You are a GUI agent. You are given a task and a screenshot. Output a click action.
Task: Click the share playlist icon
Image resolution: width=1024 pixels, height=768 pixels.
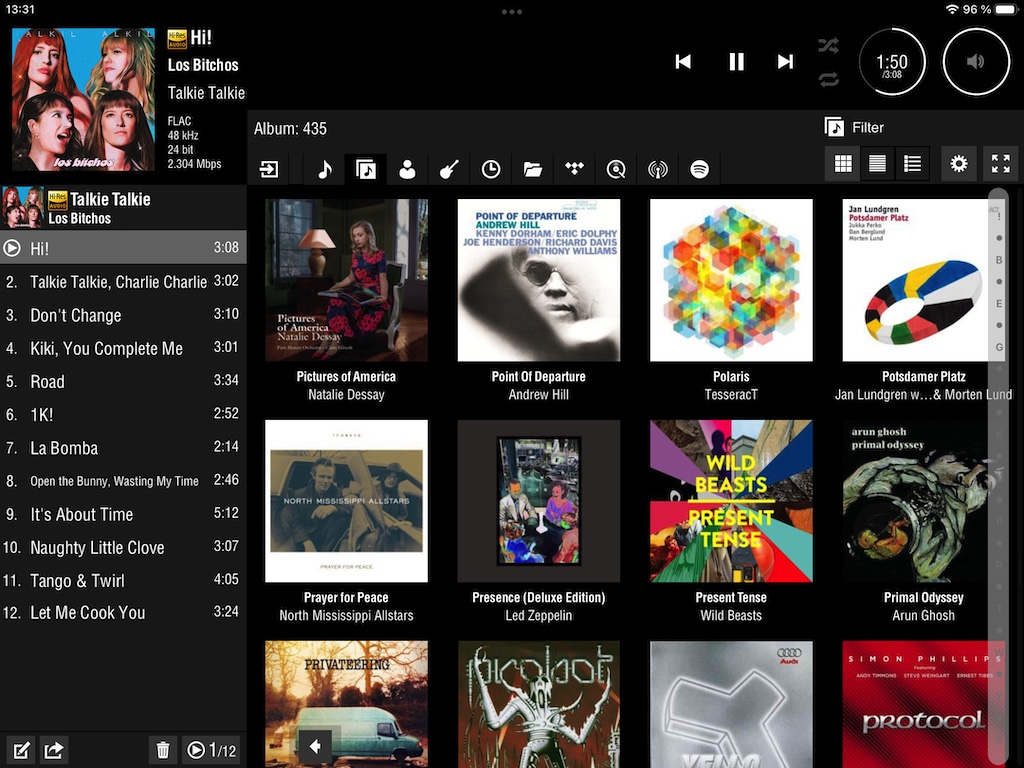(54, 750)
